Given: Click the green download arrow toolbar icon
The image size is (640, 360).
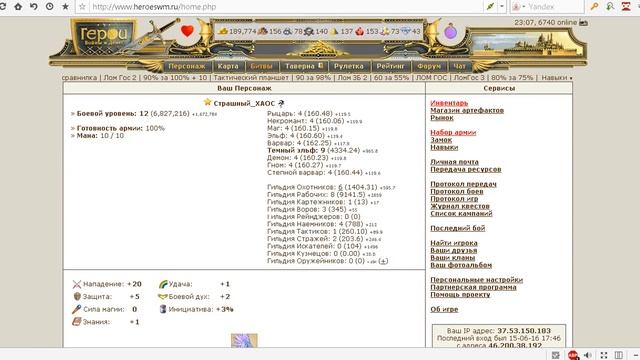Looking at the screenshot, I should point(610,7).
